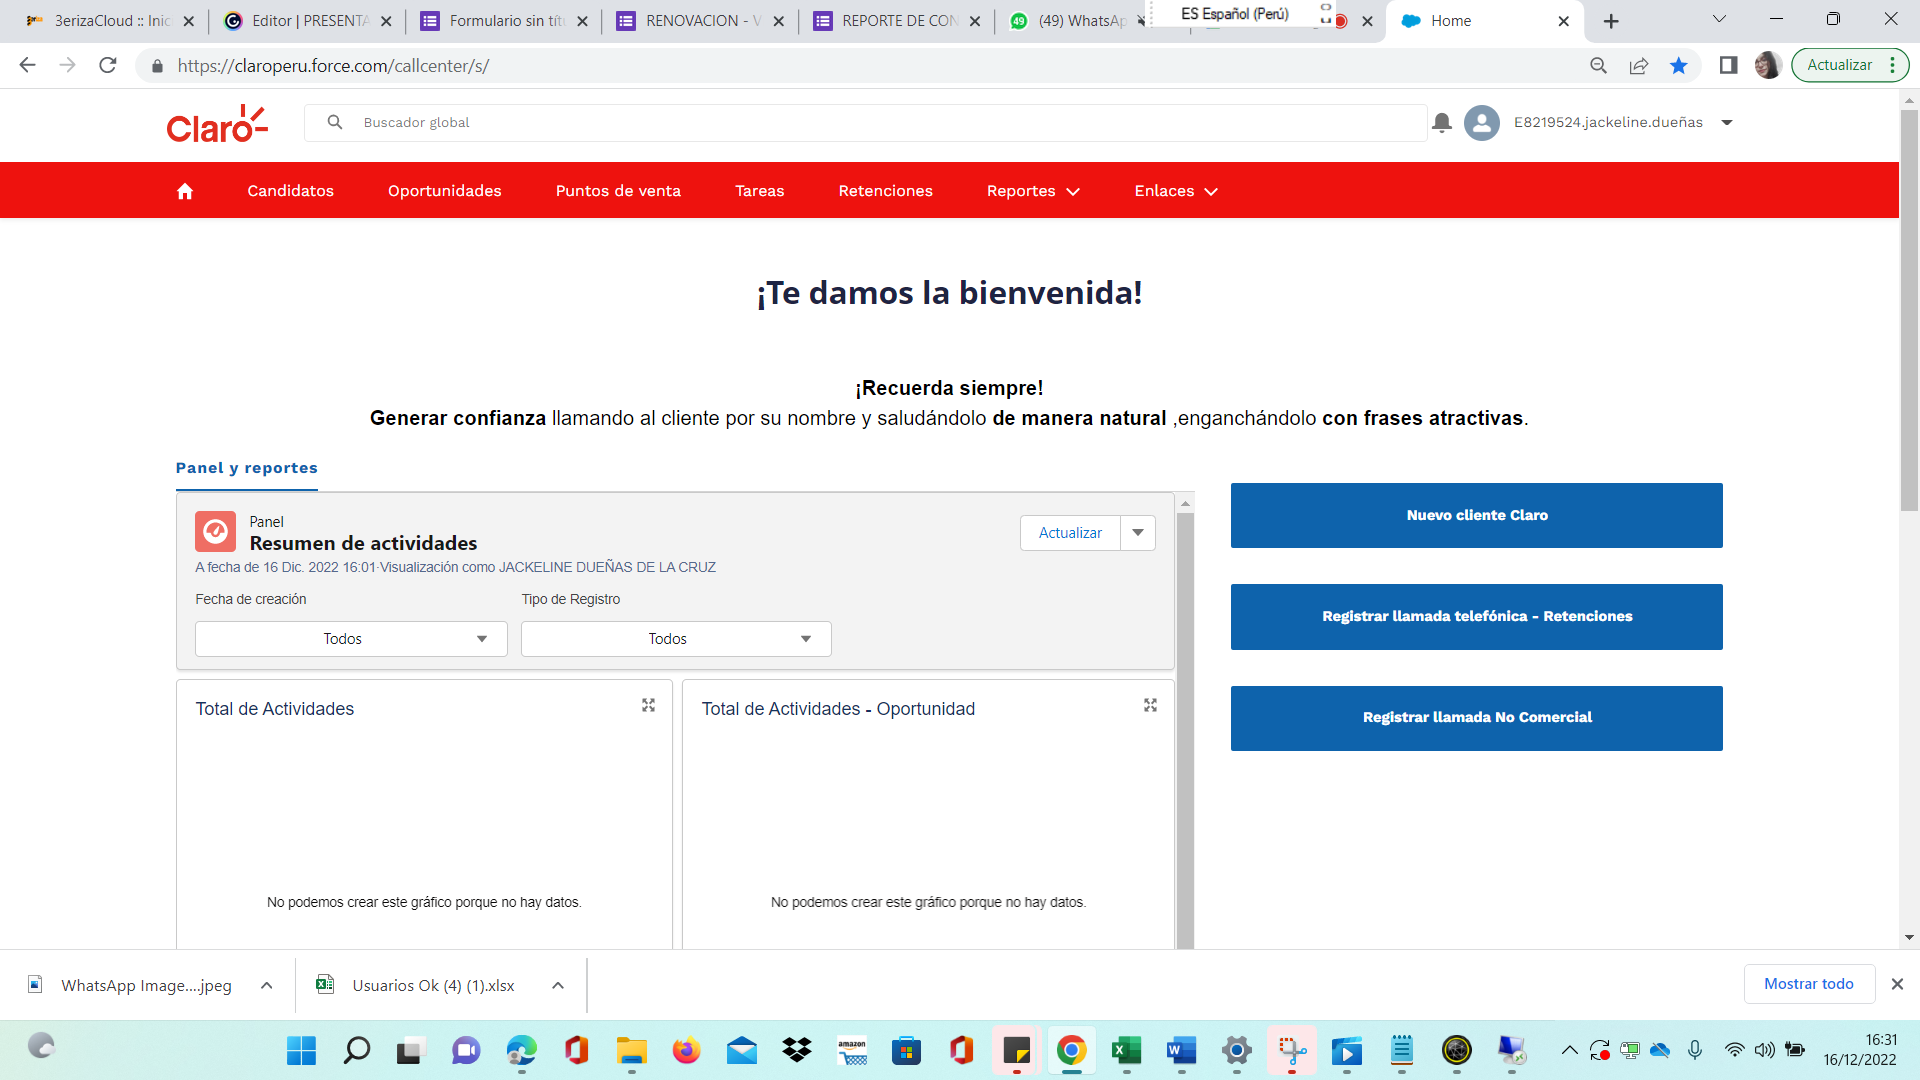Collapse the WhatsApp Image download chevron
This screenshot has width=1920, height=1080.
pos(266,985)
